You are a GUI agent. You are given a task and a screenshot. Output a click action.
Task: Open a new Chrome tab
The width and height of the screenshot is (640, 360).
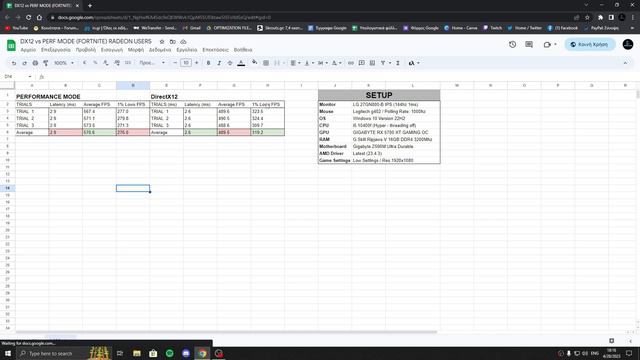(90, 6)
